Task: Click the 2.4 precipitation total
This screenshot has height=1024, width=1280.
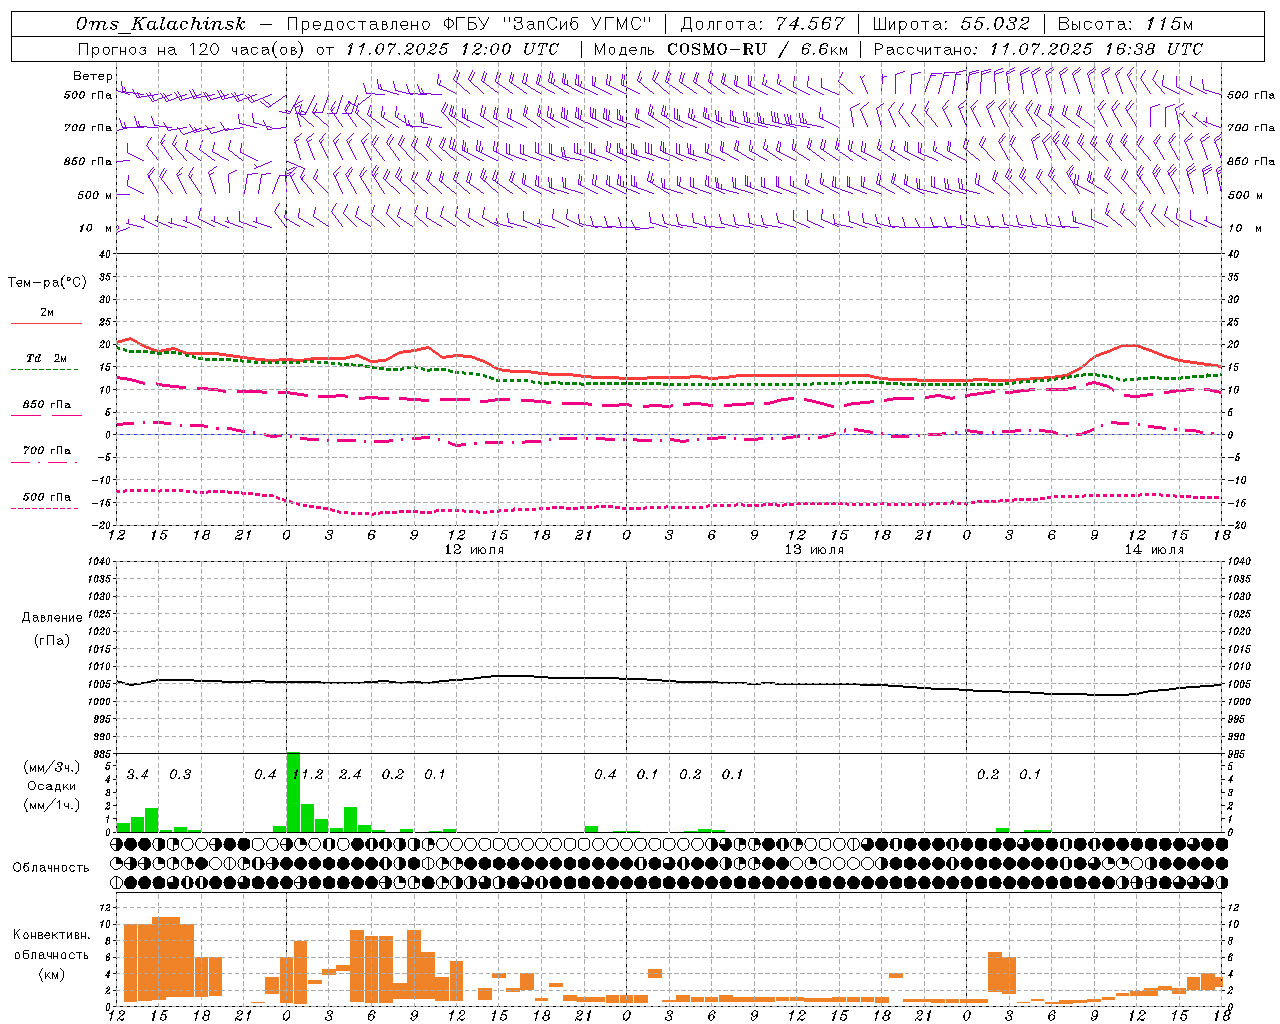Action: pyautogui.click(x=350, y=774)
